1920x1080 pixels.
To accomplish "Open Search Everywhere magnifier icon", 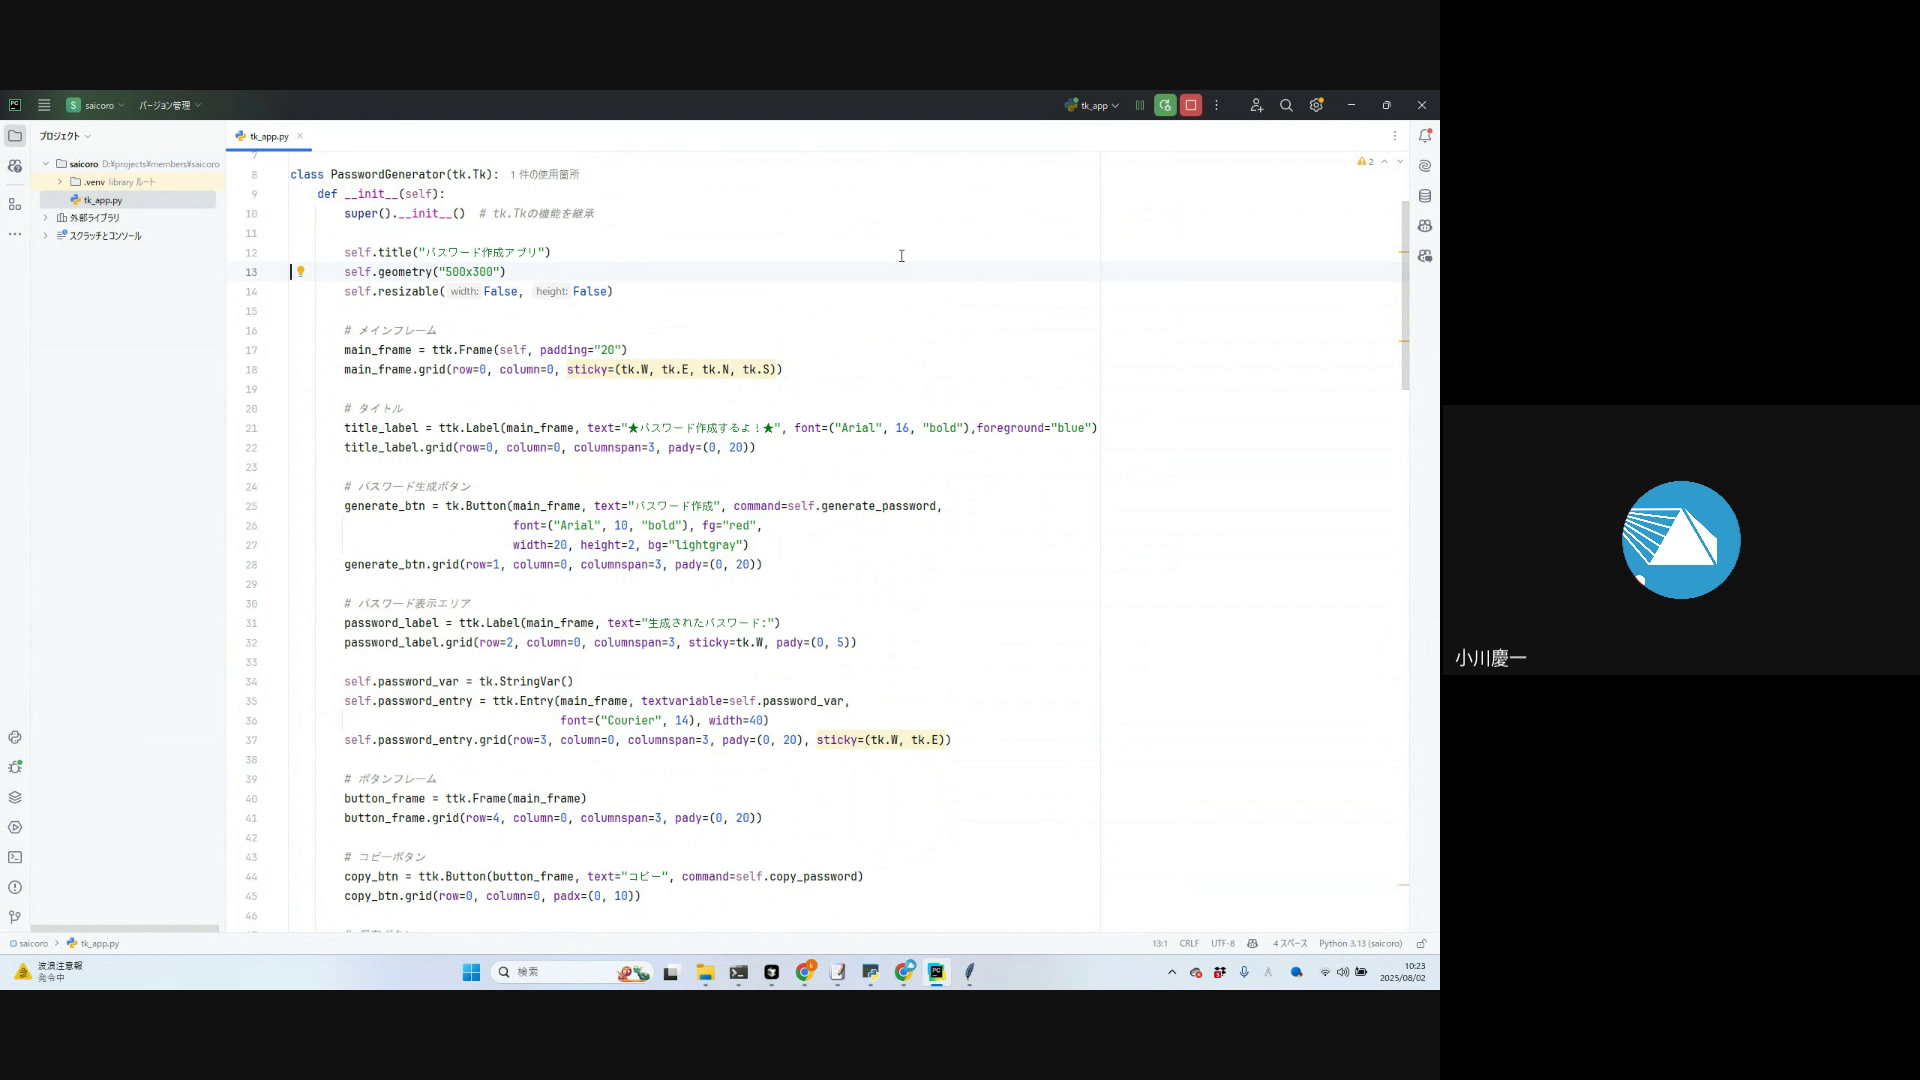I will [x=1286, y=105].
